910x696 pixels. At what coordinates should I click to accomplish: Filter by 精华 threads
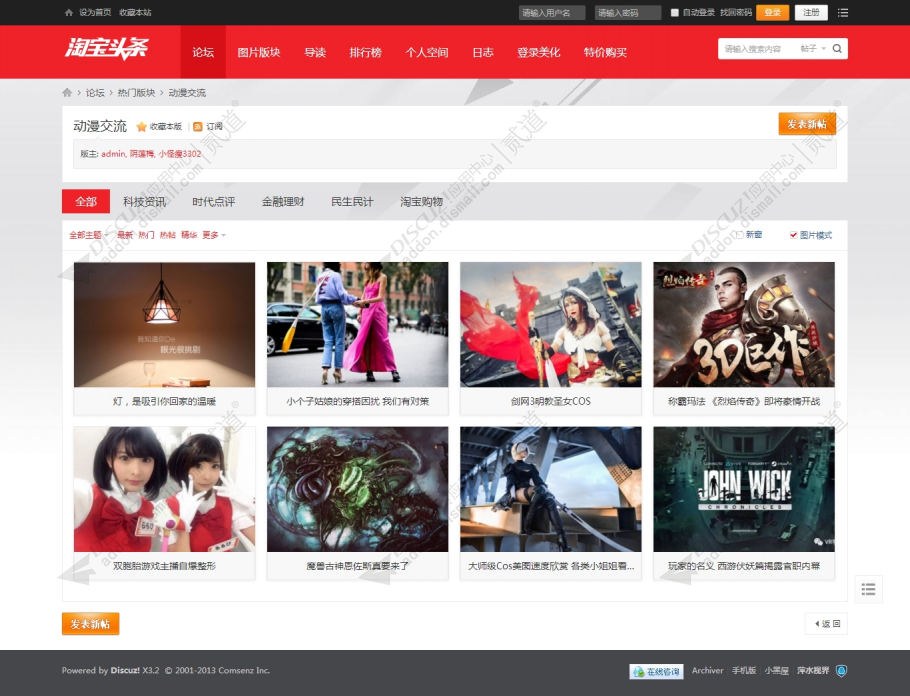coord(189,235)
